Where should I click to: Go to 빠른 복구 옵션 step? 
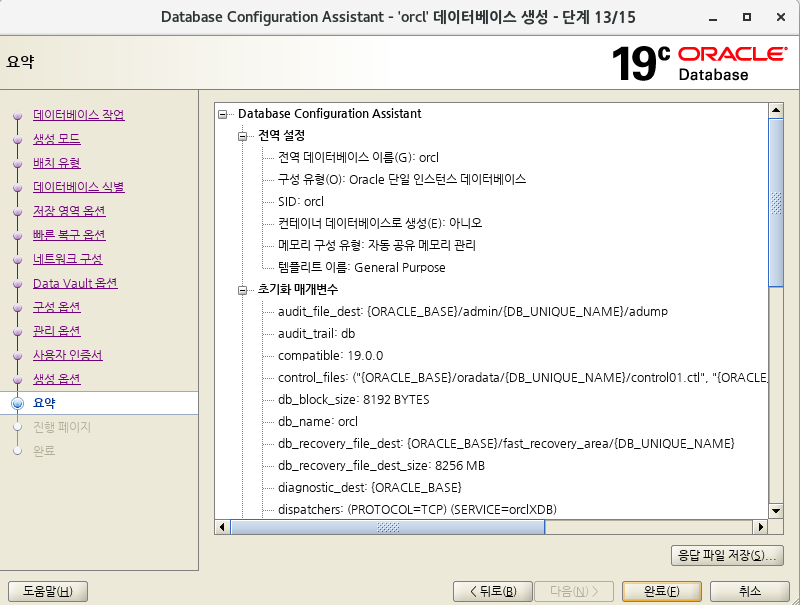69,235
